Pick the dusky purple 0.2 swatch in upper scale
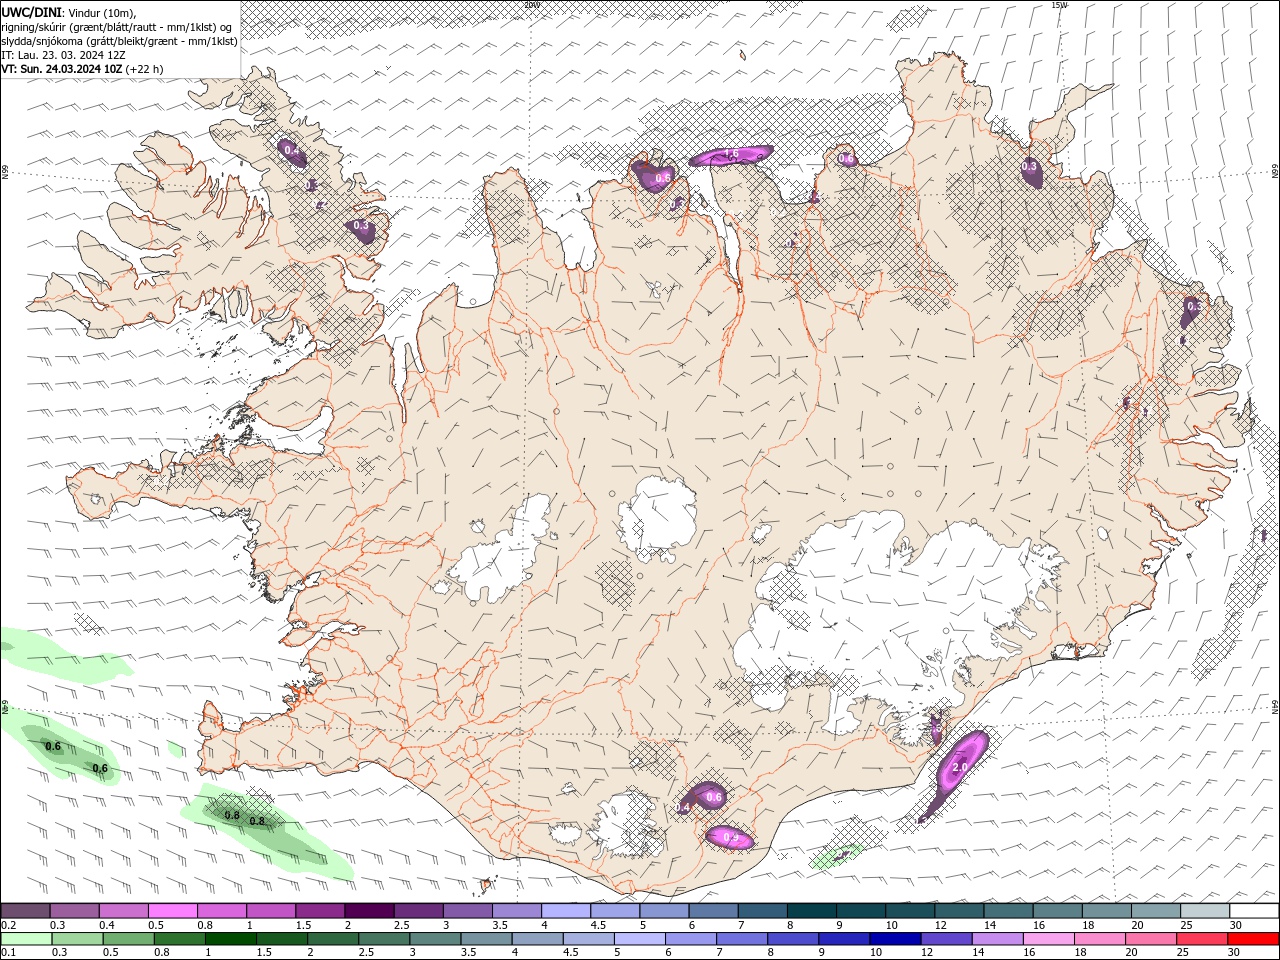This screenshot has height=960, width=1280. click(x=25, y=911)
